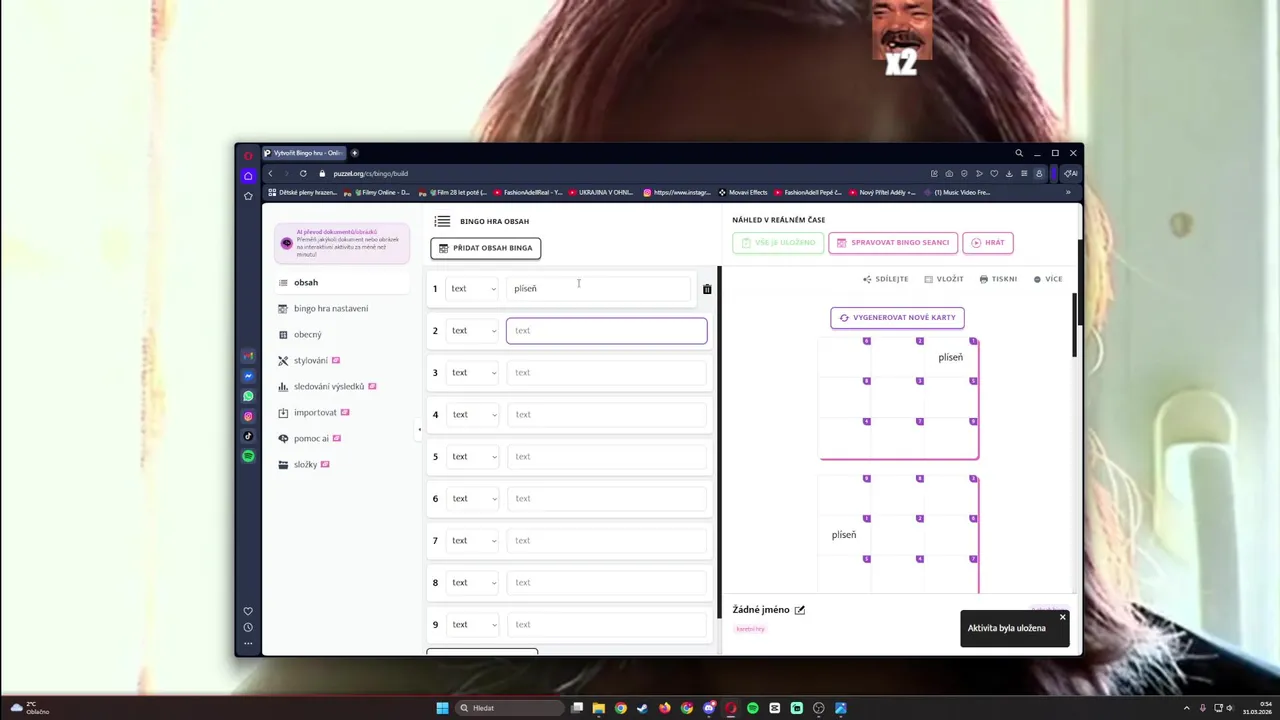Dismiss the Aktivita byla uložena notification
Viewport: 1280px width, 720px height.
point(1062,617)
